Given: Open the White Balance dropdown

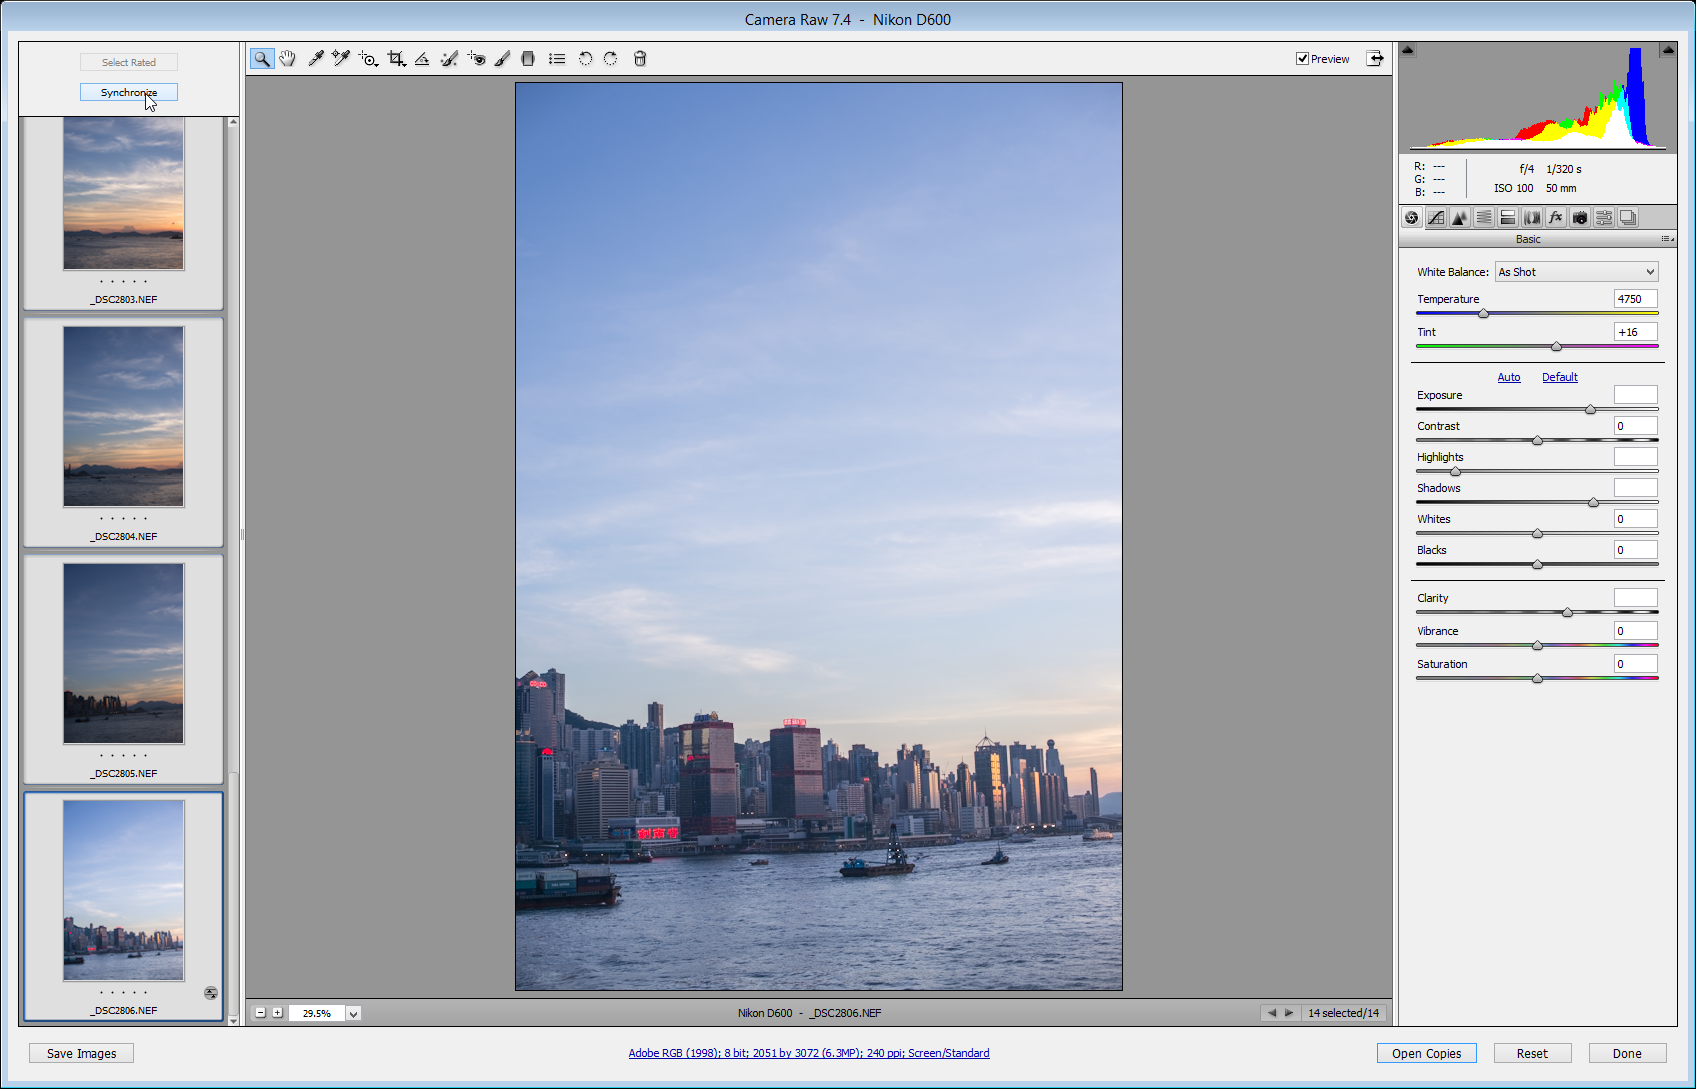Looking at the screenshot, I should pyautogui.click(x=1576, y=272).
